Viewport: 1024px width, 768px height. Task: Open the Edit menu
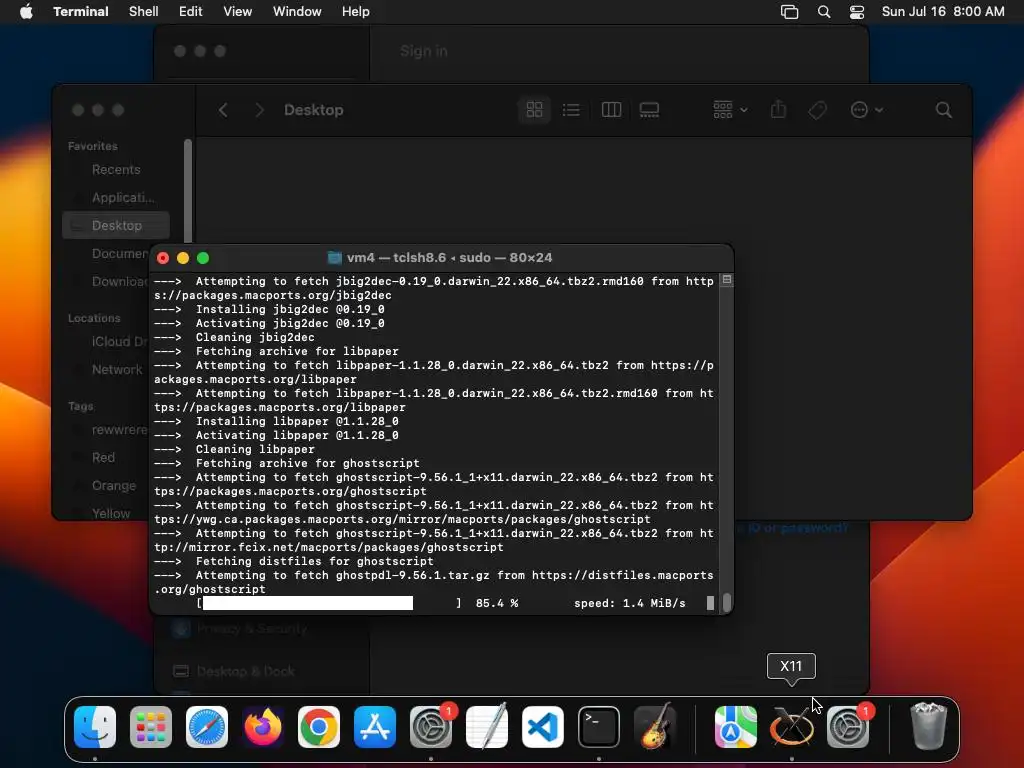coord(191,12)
